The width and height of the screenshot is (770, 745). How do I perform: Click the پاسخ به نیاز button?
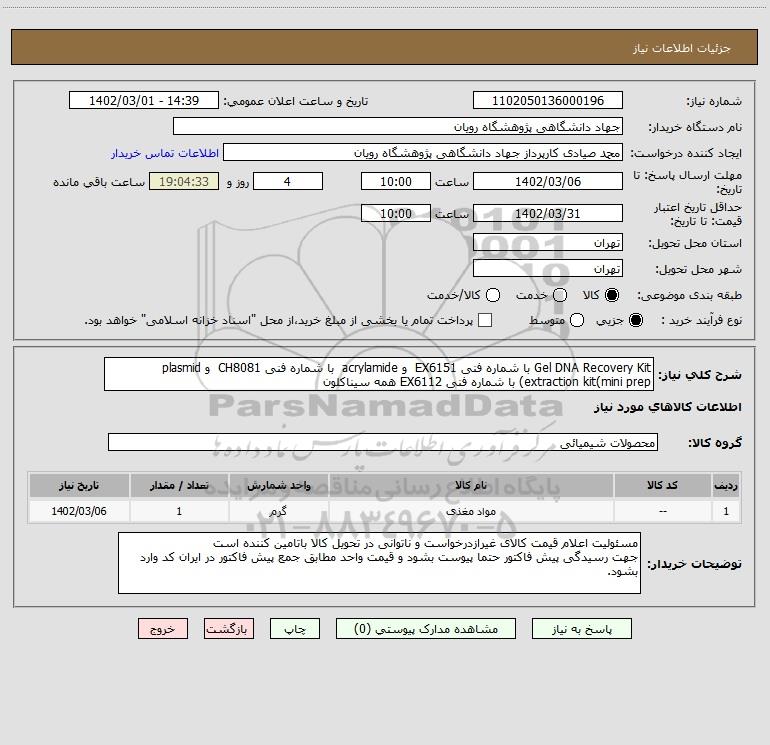581,629
